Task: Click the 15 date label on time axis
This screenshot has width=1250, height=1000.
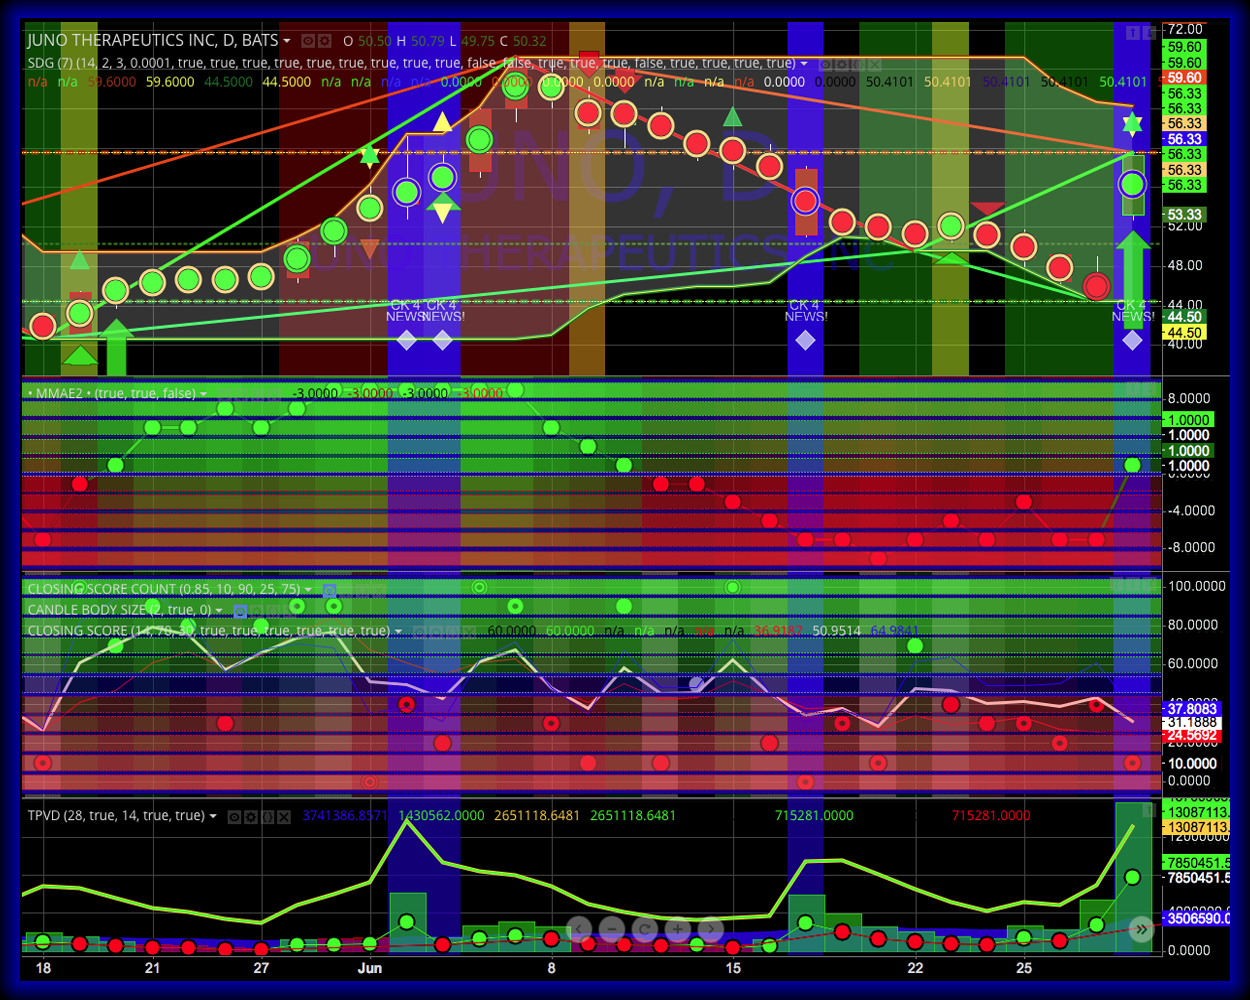Action: click(x=733, y=968)
